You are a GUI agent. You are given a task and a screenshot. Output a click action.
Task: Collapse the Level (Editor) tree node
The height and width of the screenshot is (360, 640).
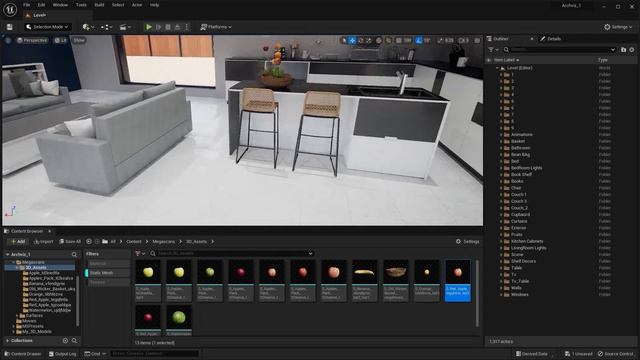498,68
